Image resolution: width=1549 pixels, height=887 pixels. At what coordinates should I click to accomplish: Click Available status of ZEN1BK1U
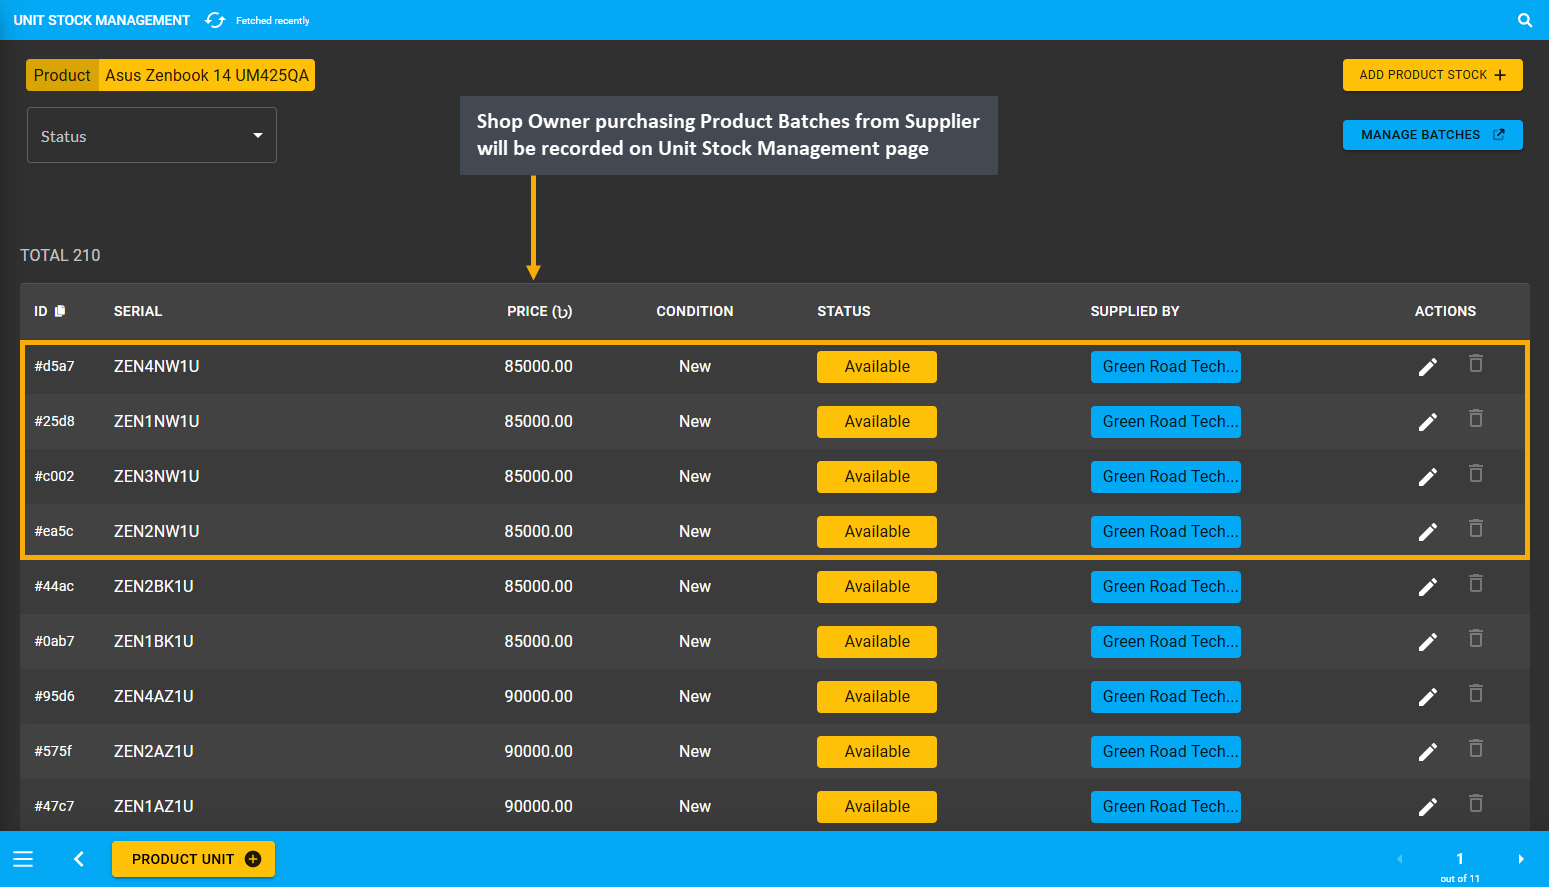(x=877, y=642)
